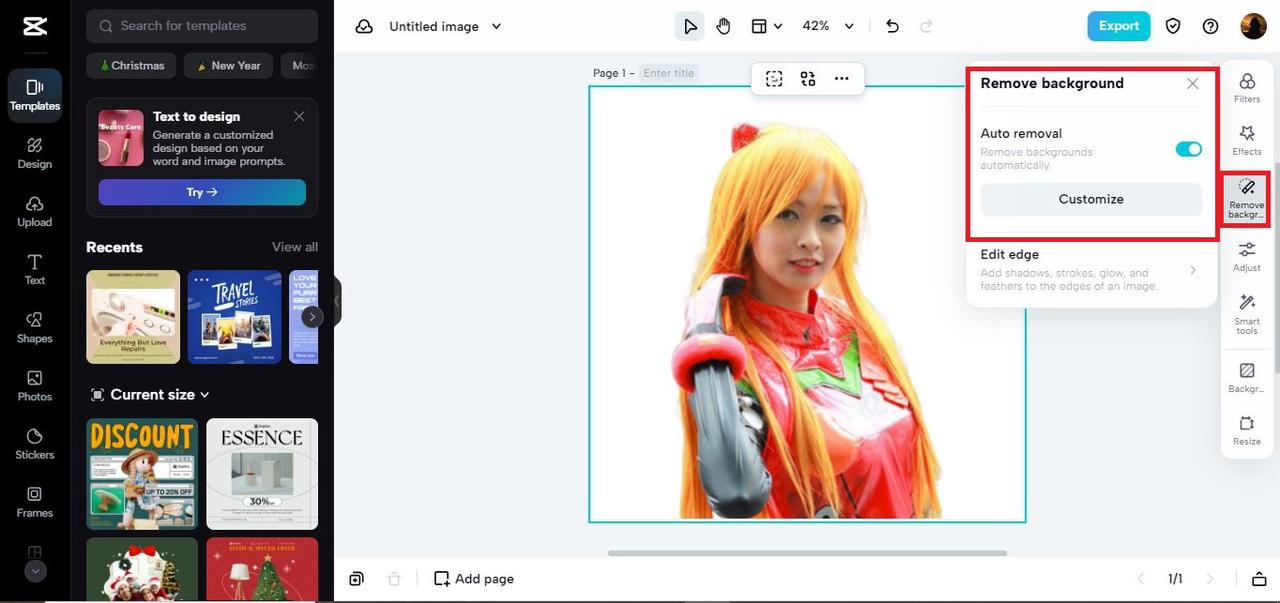The height and width of the screenshot is (603, 1280).
Task: Collapse the left templates panel
Action: 337,301
